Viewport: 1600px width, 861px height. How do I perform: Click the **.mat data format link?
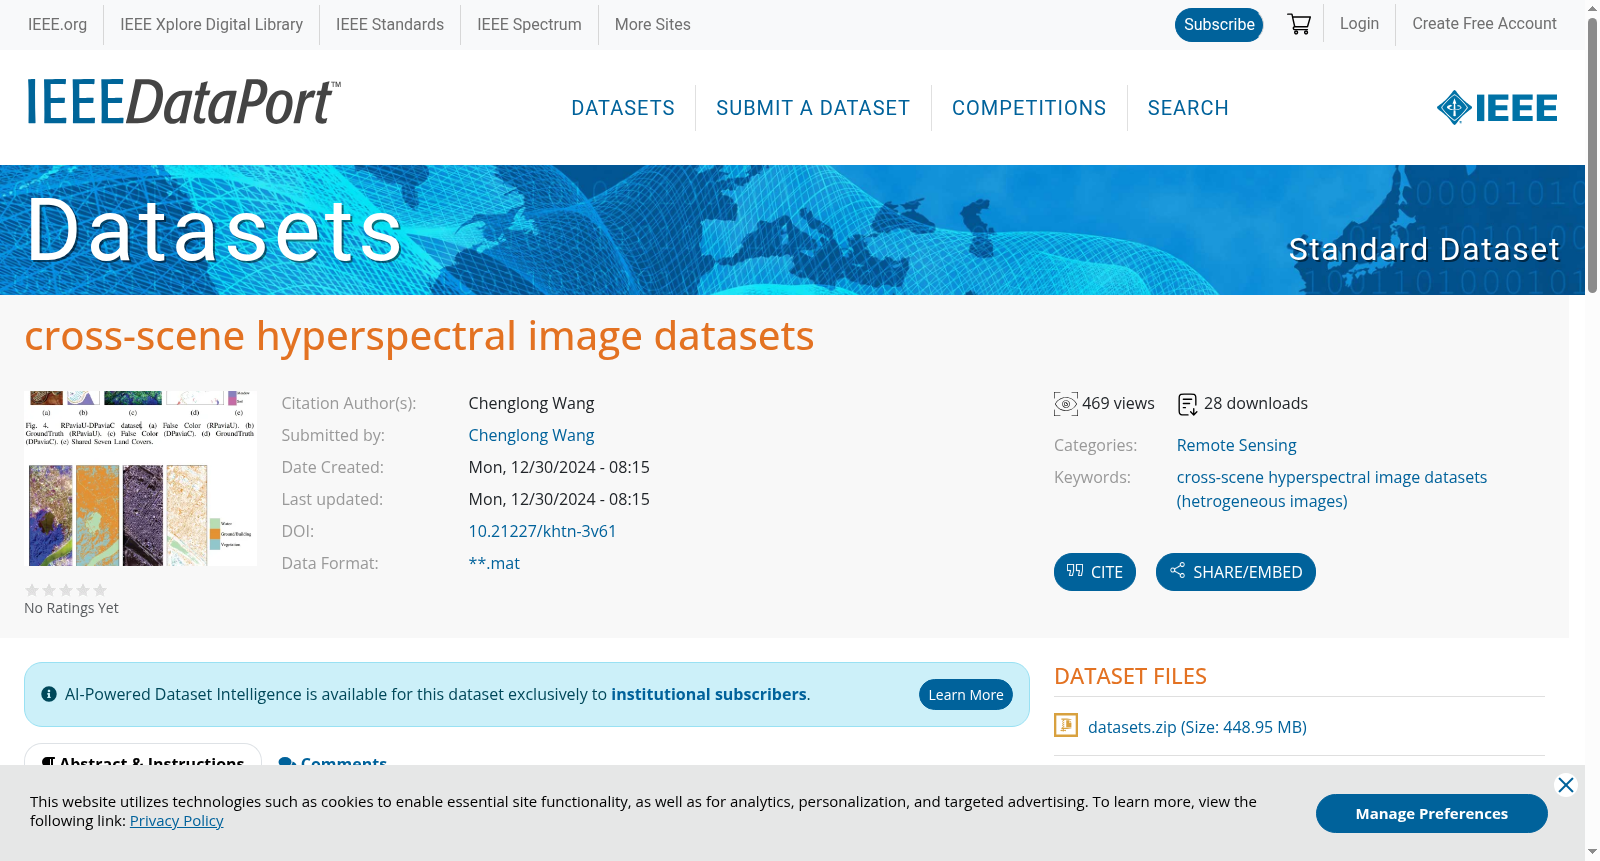point(494,564)
